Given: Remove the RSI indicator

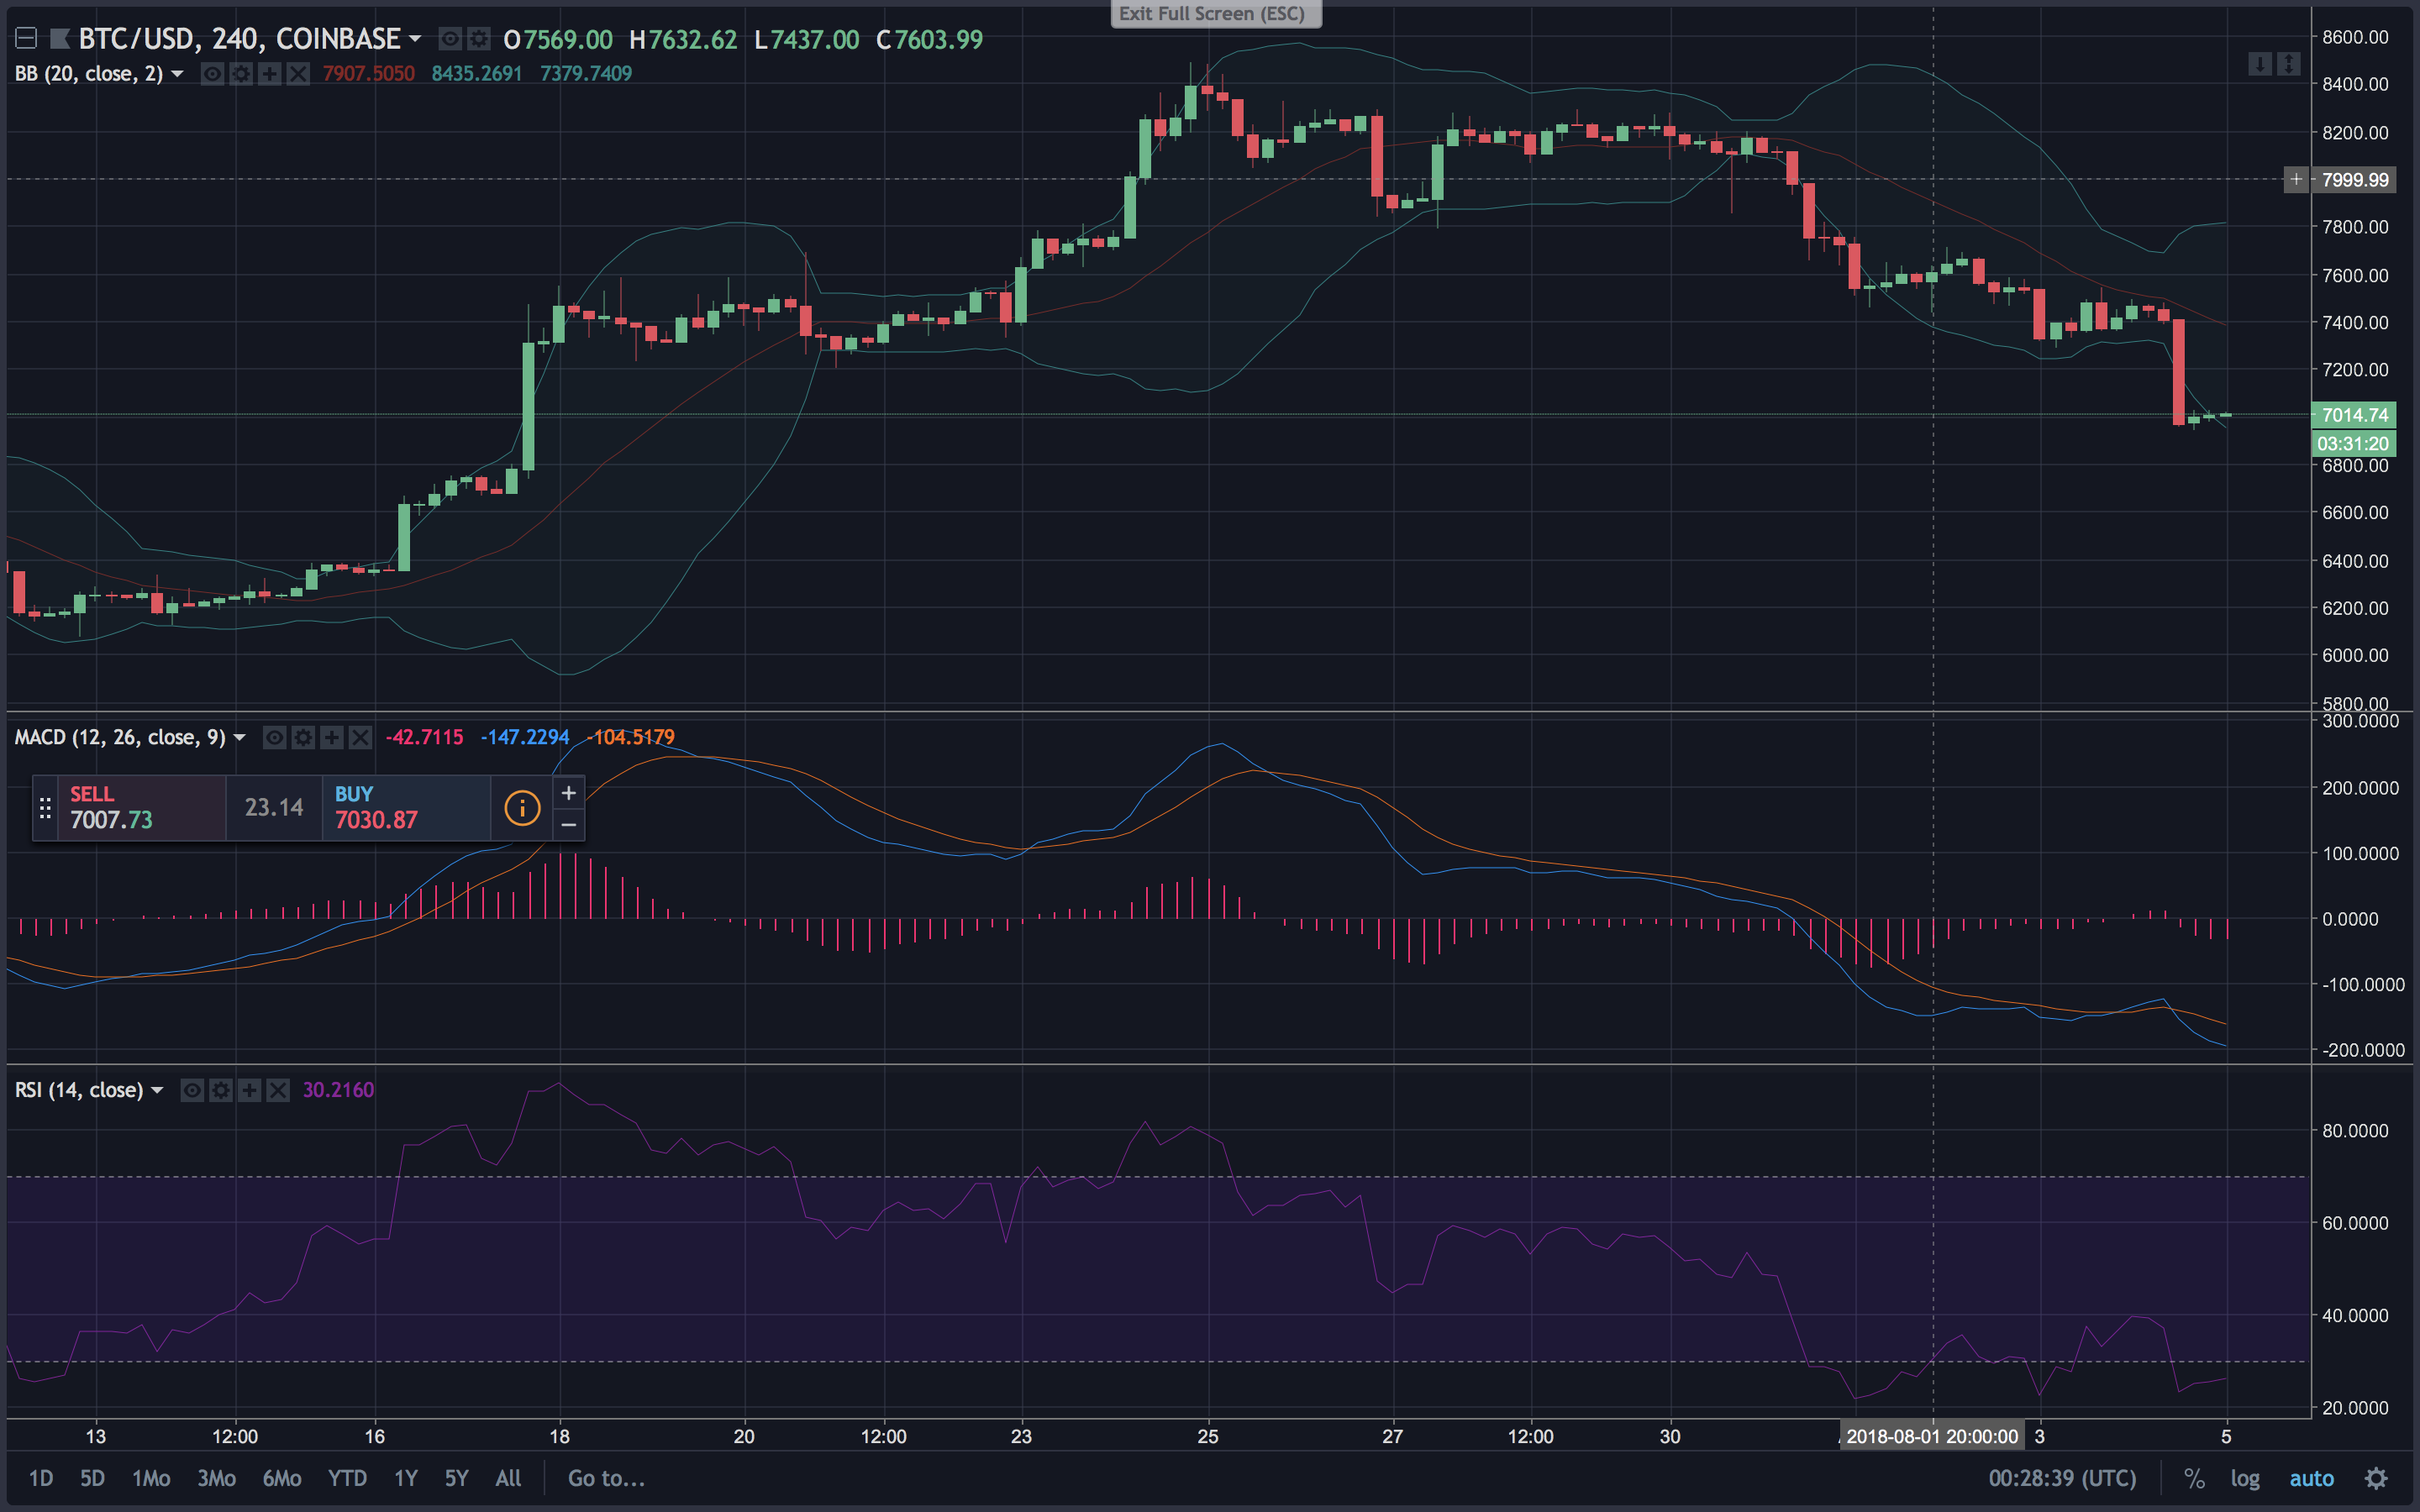Looking at the screenshot, I should (278, 1090).
